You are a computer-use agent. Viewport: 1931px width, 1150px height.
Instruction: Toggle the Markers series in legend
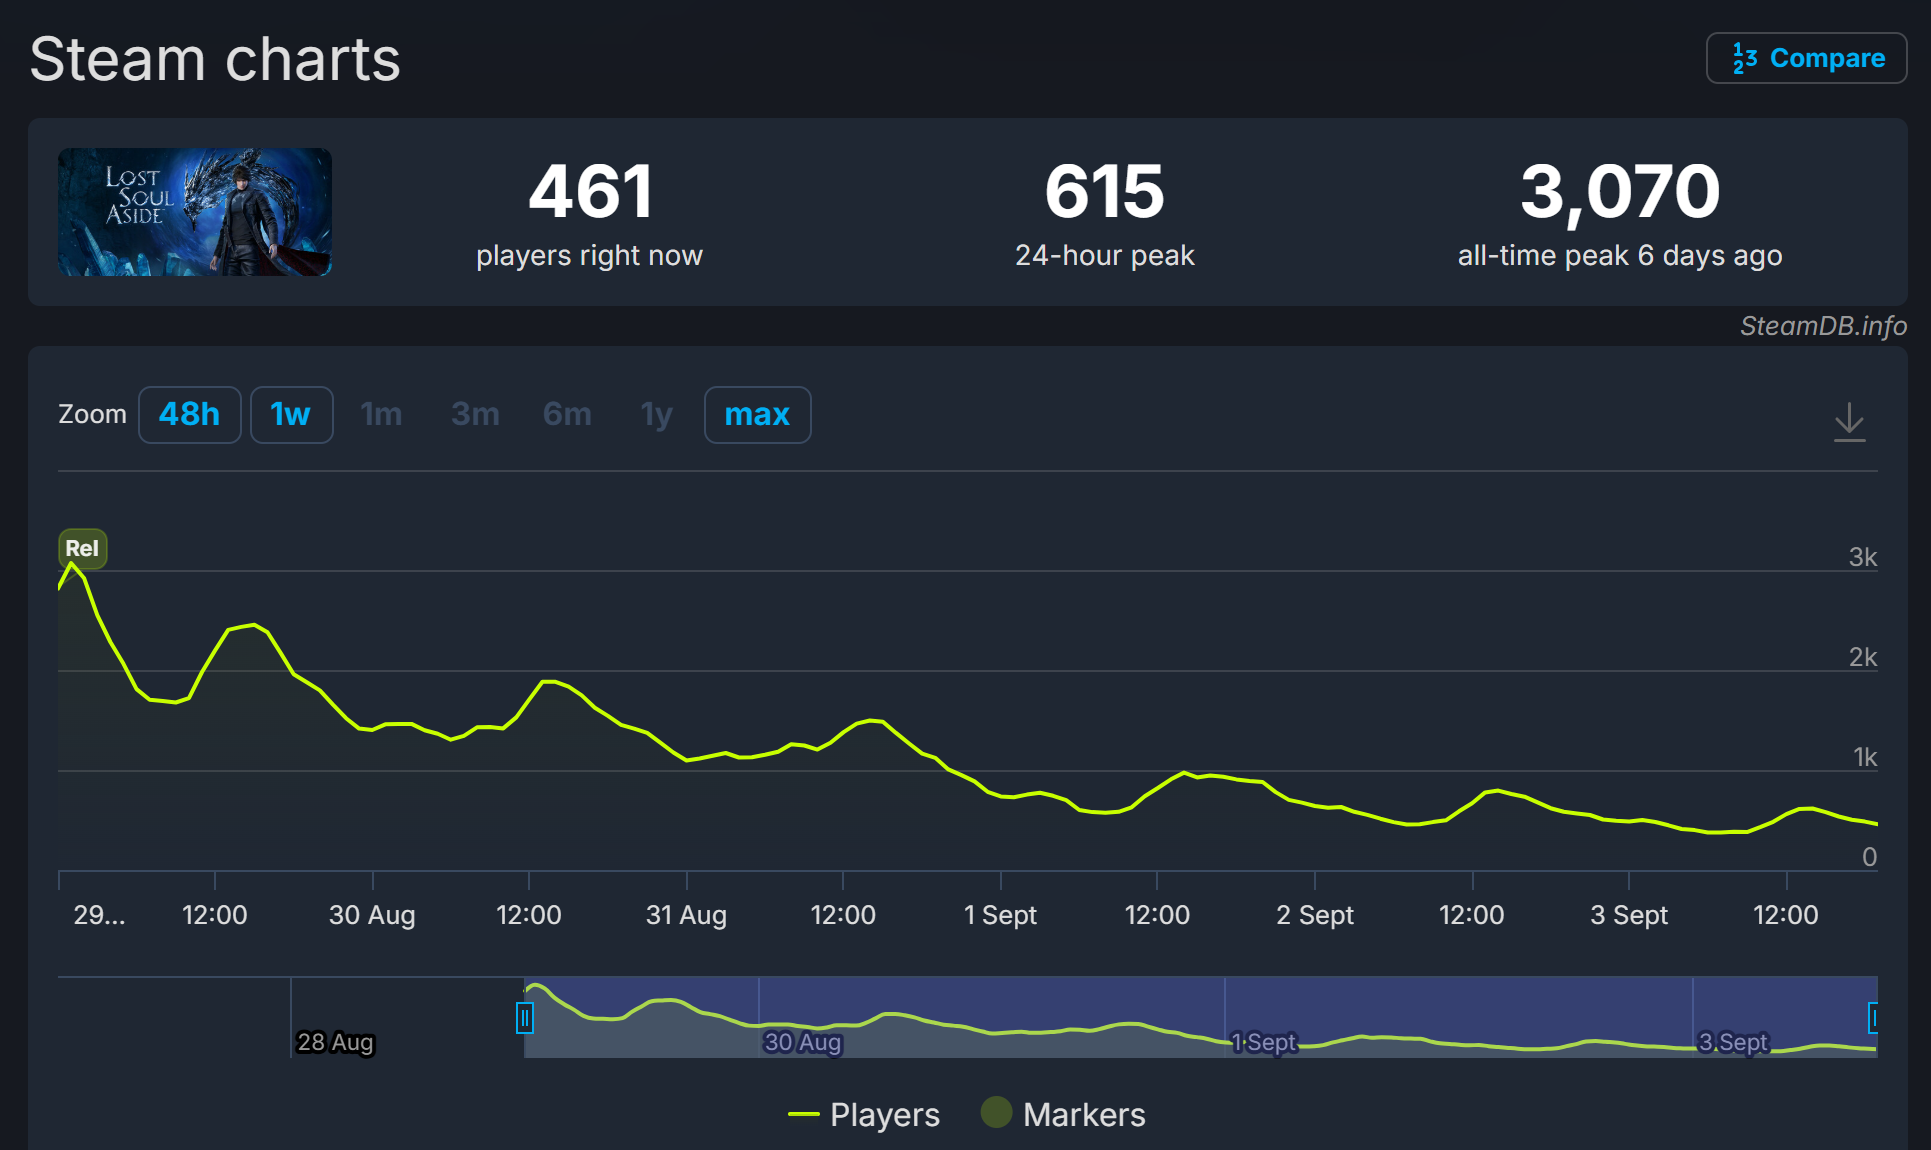pos(1083,1114)
